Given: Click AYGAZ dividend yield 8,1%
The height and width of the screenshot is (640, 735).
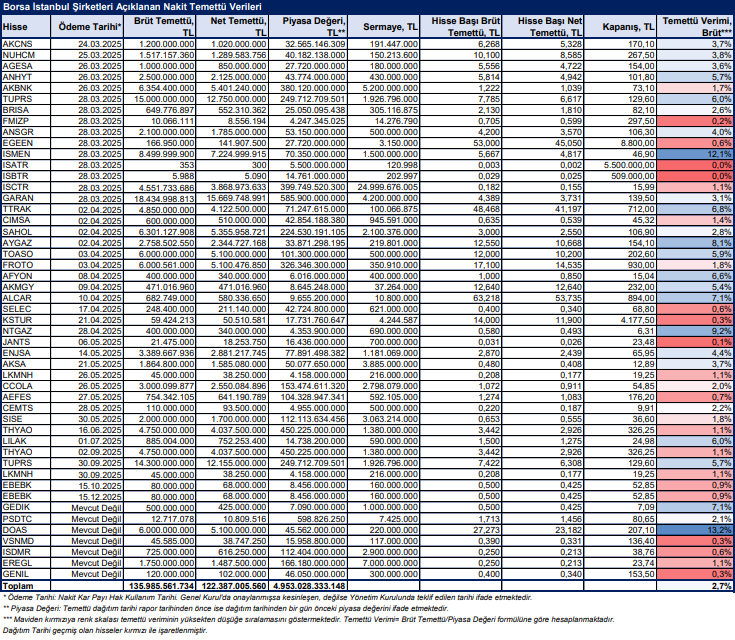Looking at the screenshot, I should point(695,243).
